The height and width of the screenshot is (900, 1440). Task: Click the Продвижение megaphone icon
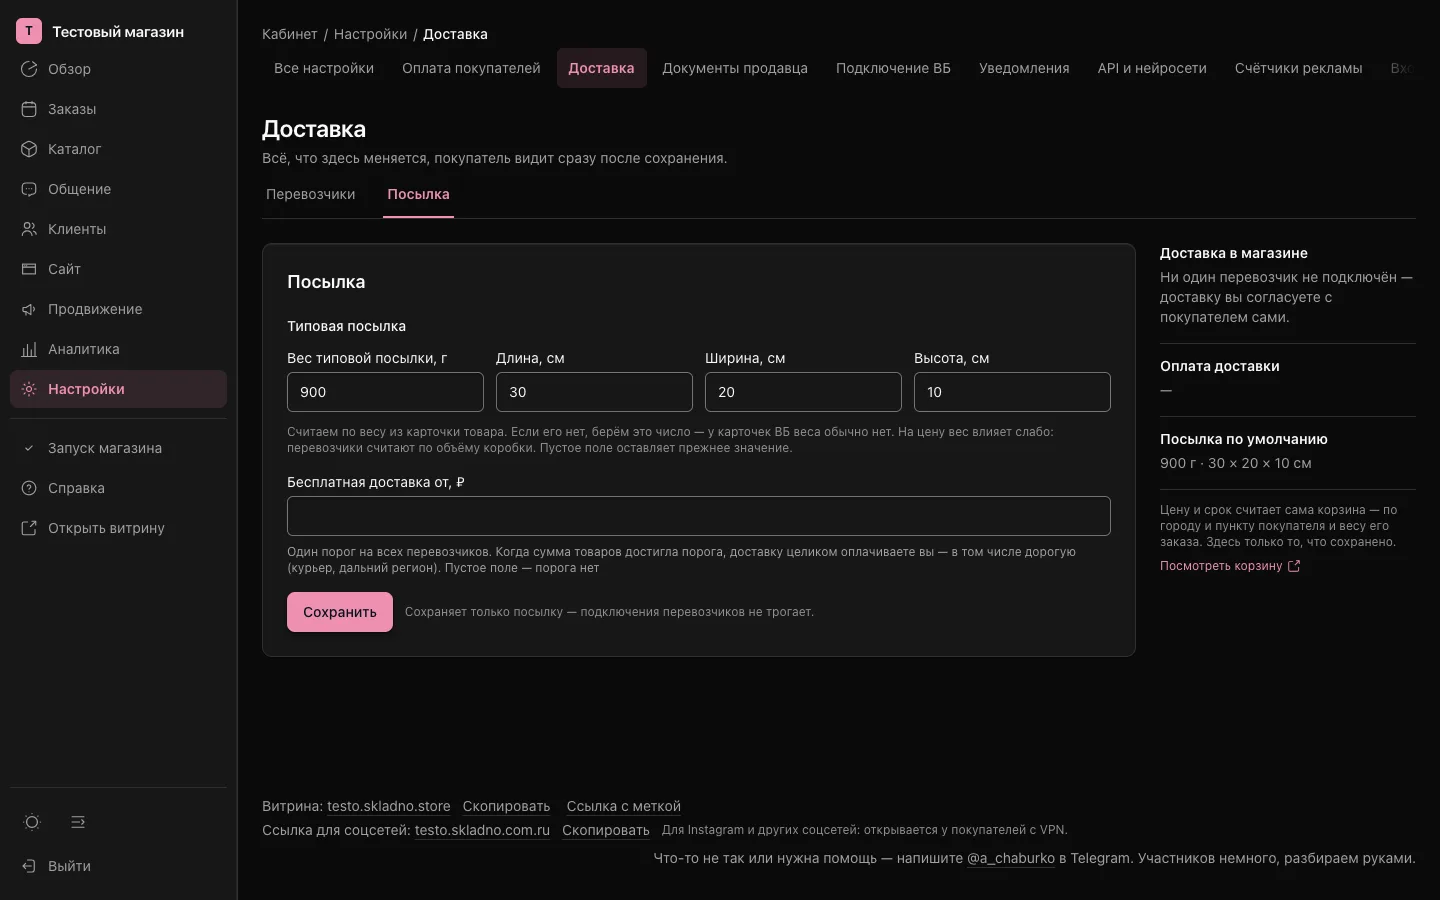coord(29,309)
